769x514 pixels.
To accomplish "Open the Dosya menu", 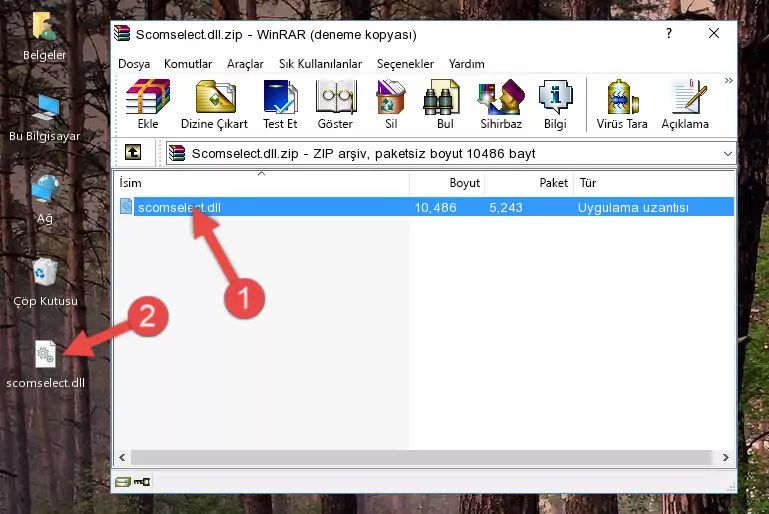I will pos(134,64).
